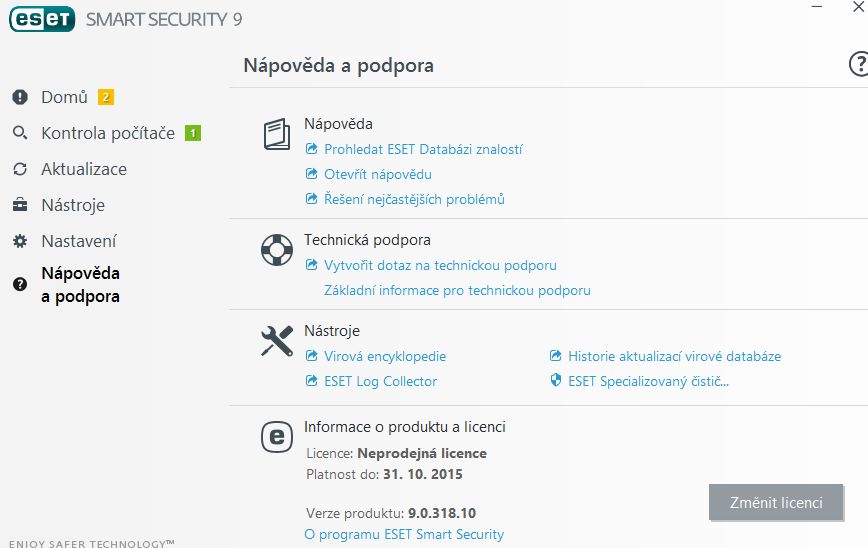Launch the ESET Log Collector link
Viewport: 868px width, 548px height.
click(380, 381)
